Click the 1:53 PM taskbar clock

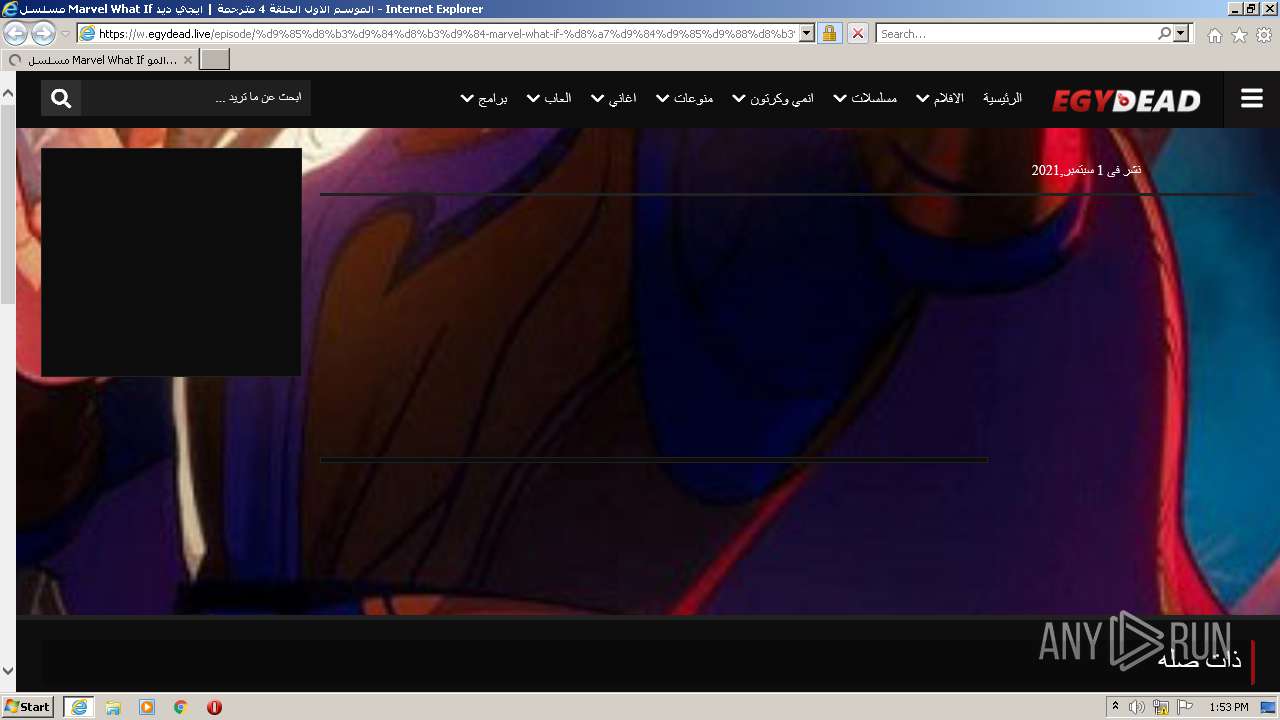tap(1229, 707)
